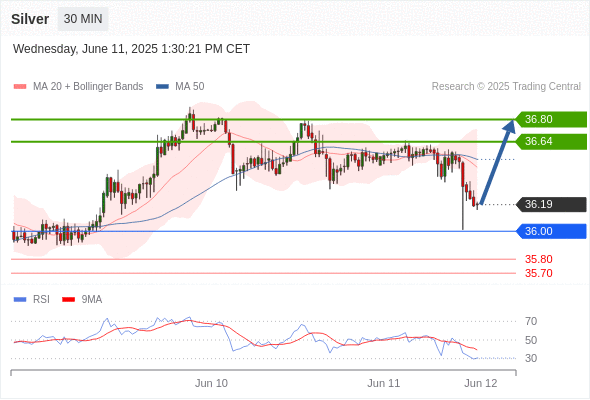Click Research © 2025 Trading Central credit
This screenshot has height=400, width=590.
[506, 87]
